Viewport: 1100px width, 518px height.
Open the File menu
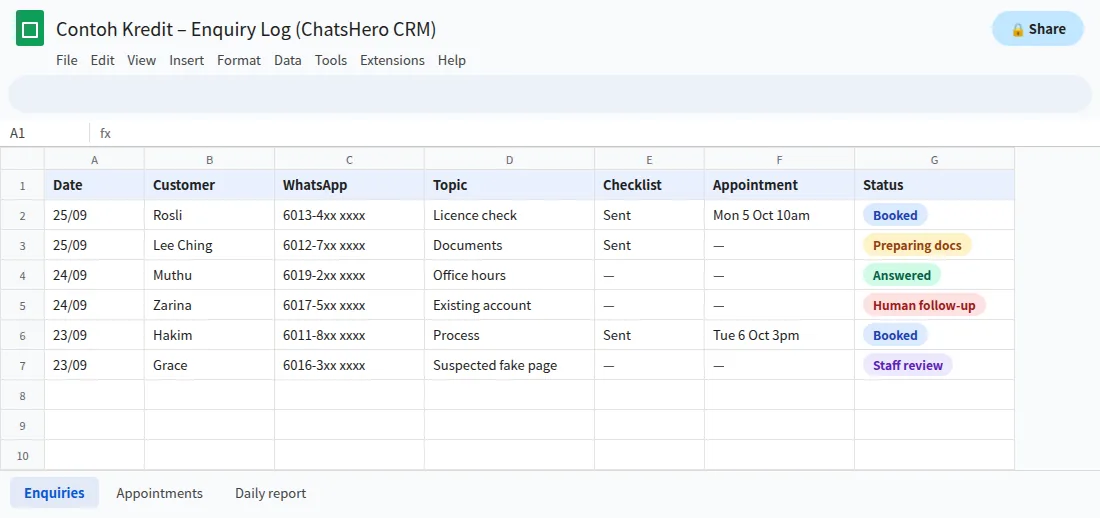pyautogui.click(x=67, y=60)
